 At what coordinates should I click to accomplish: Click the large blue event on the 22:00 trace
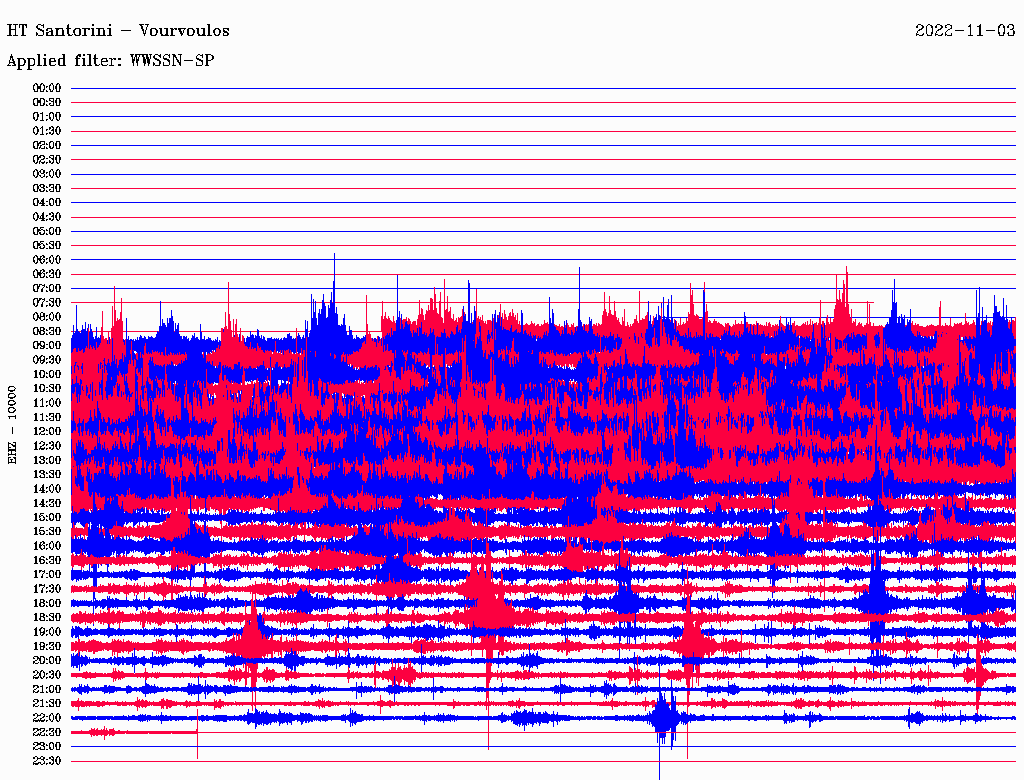pos(664,718)
